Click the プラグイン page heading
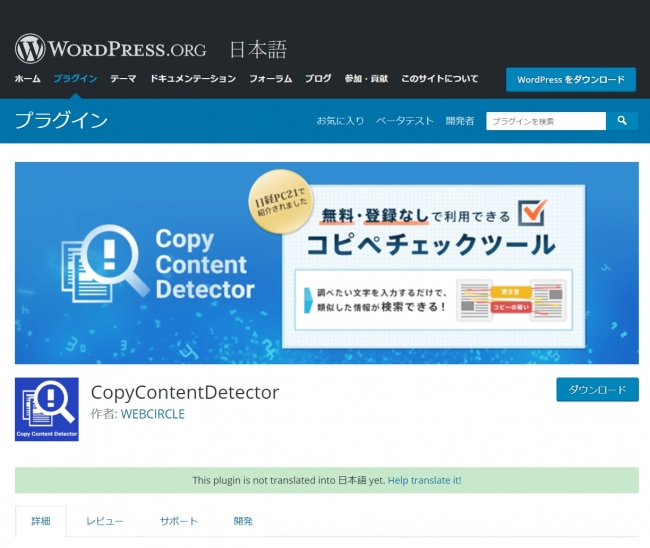Viewport: 650px width, 548px height. coord(61,121)
